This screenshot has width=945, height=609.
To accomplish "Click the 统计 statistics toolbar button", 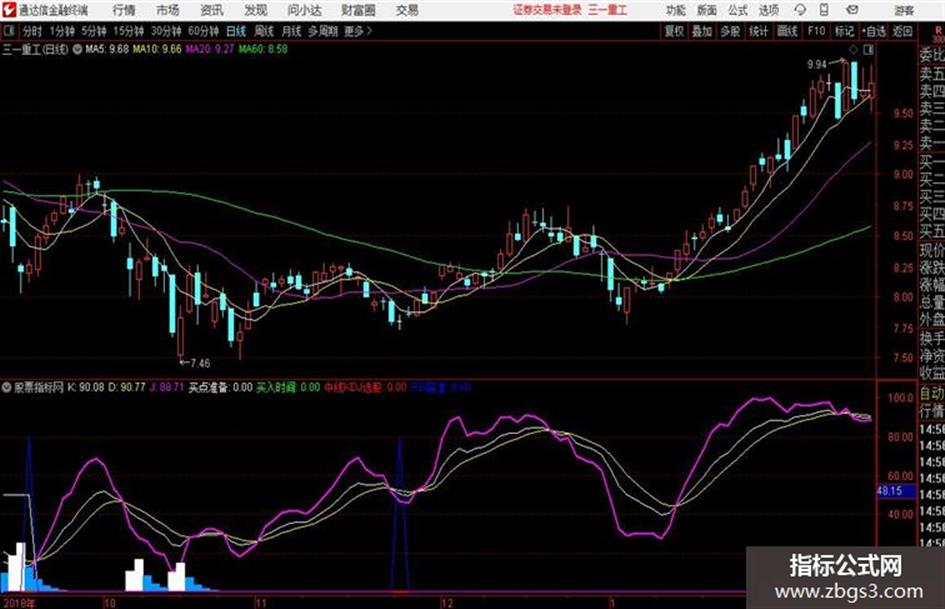I will tap(758, 31).
